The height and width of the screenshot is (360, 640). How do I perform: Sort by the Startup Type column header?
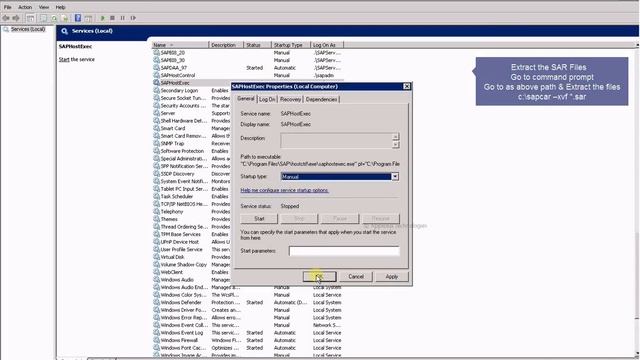point(290,45)
